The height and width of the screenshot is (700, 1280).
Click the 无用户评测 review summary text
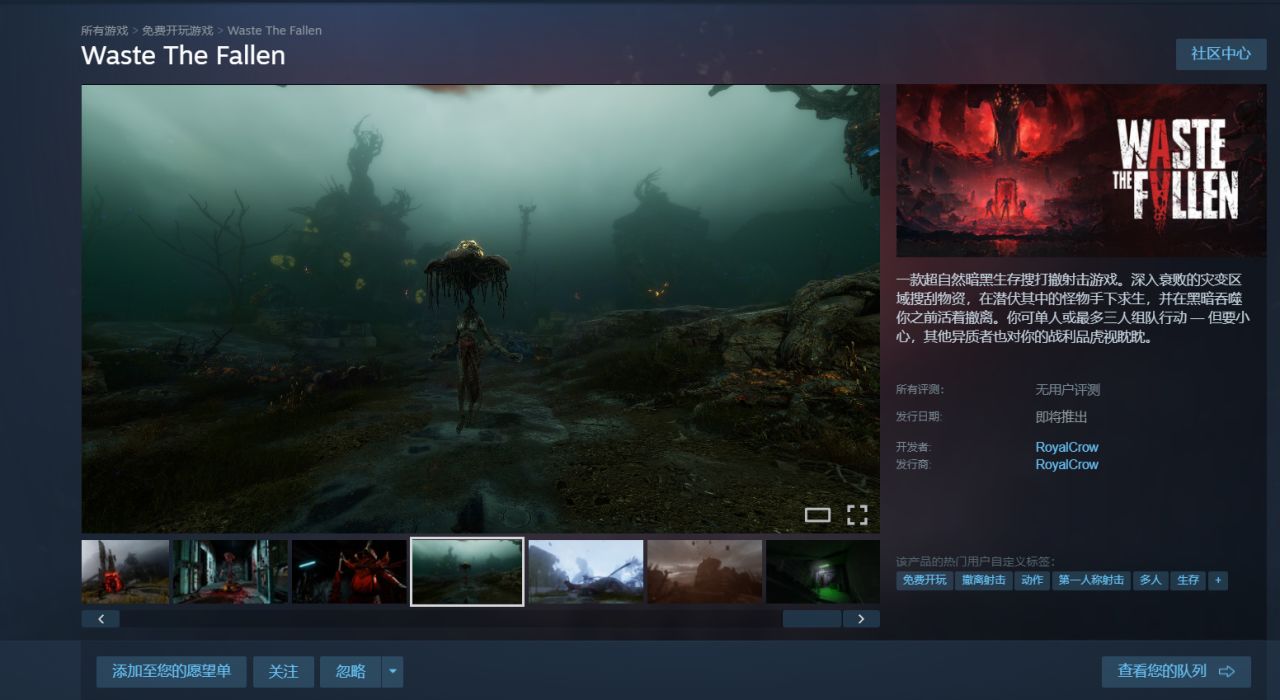click(1067, 390)
